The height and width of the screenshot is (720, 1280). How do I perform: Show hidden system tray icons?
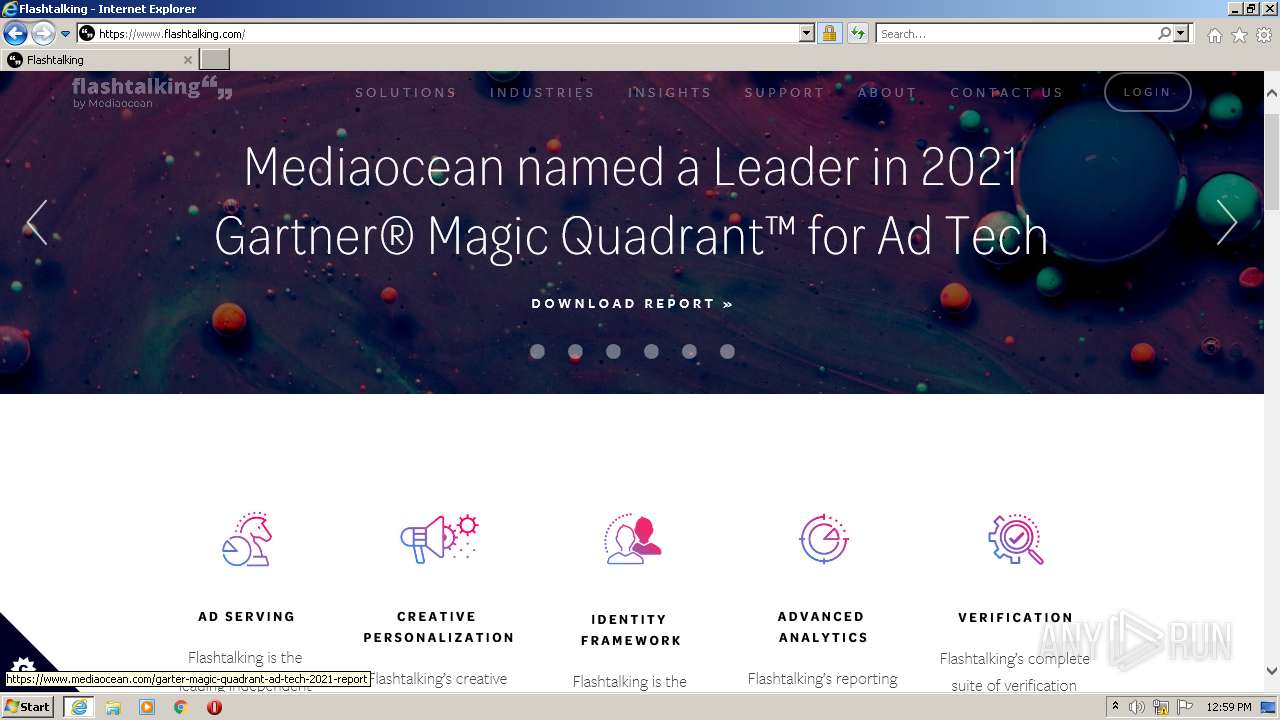coord(1115,707)
